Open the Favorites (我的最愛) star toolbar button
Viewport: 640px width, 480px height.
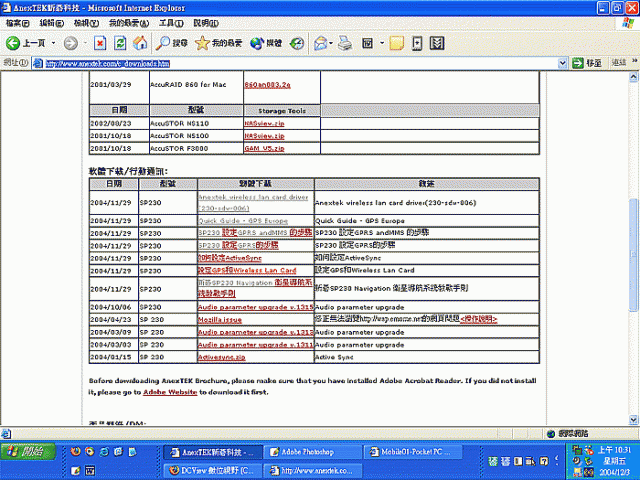218,43
